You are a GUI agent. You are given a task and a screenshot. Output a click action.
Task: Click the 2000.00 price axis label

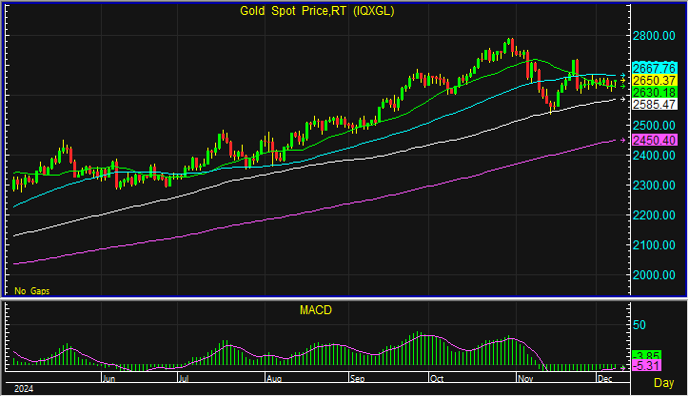pyautogui.click(x=654, y=275)
